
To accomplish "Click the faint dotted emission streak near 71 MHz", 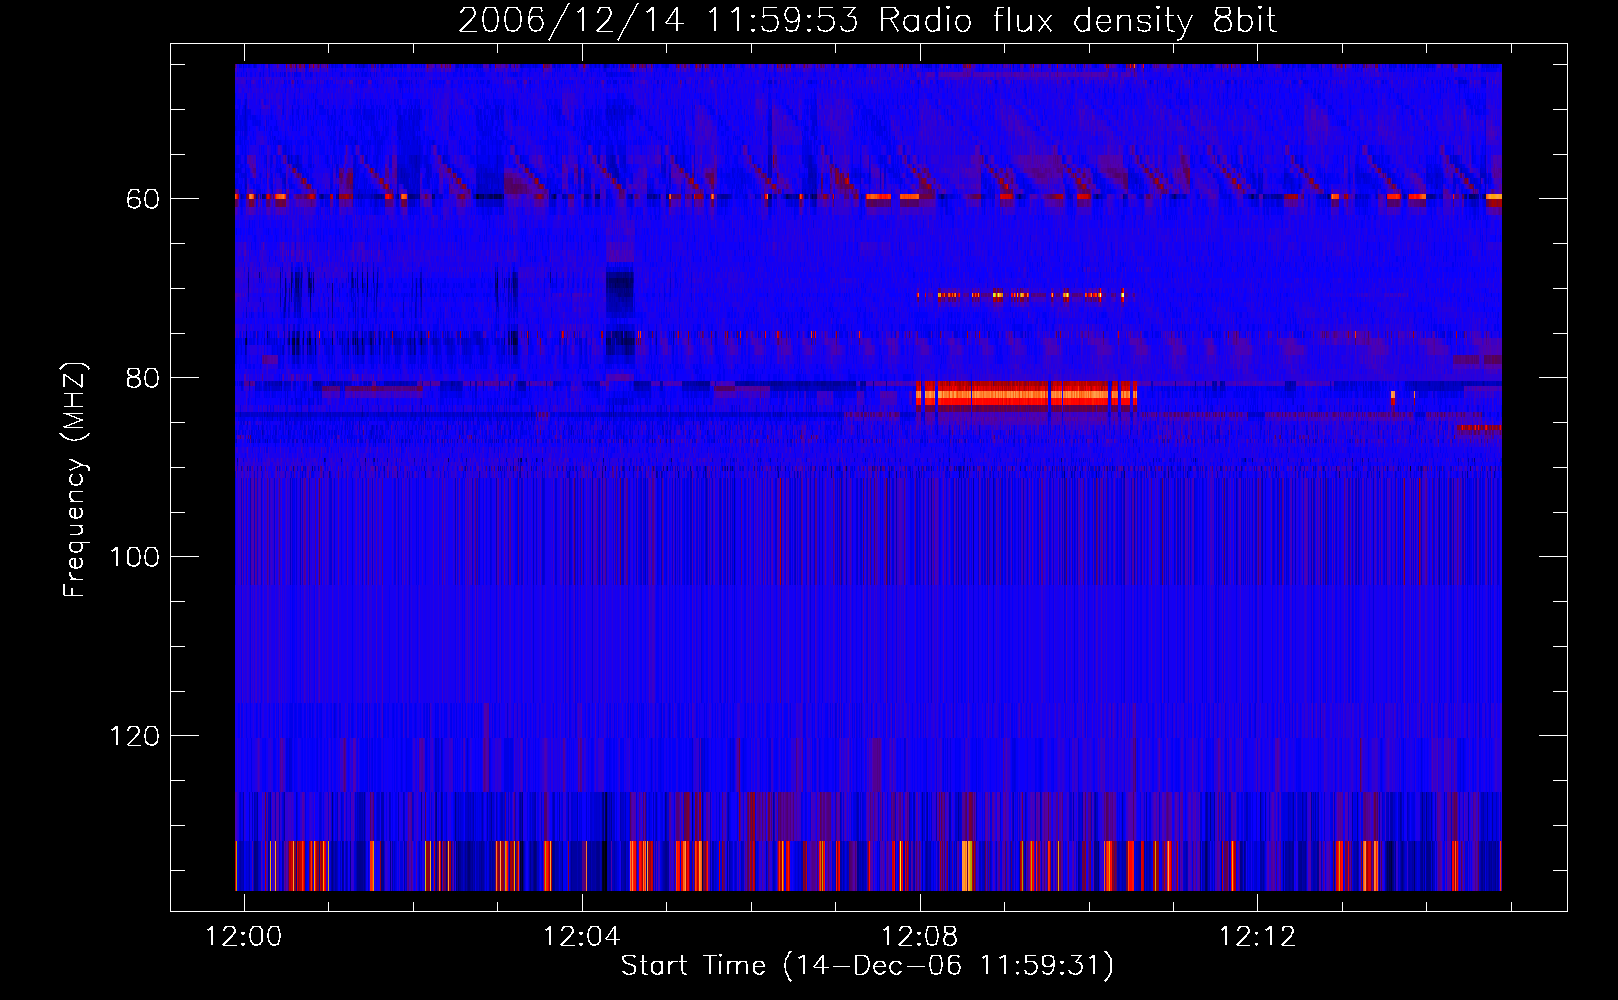I will coord(1020,295).
